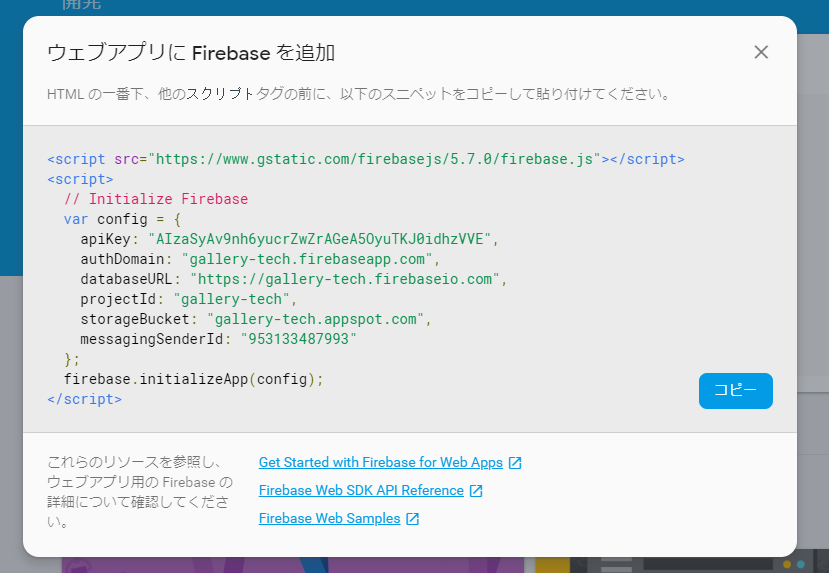Click the firebase.initializeApp(config) line

[194, 379]
